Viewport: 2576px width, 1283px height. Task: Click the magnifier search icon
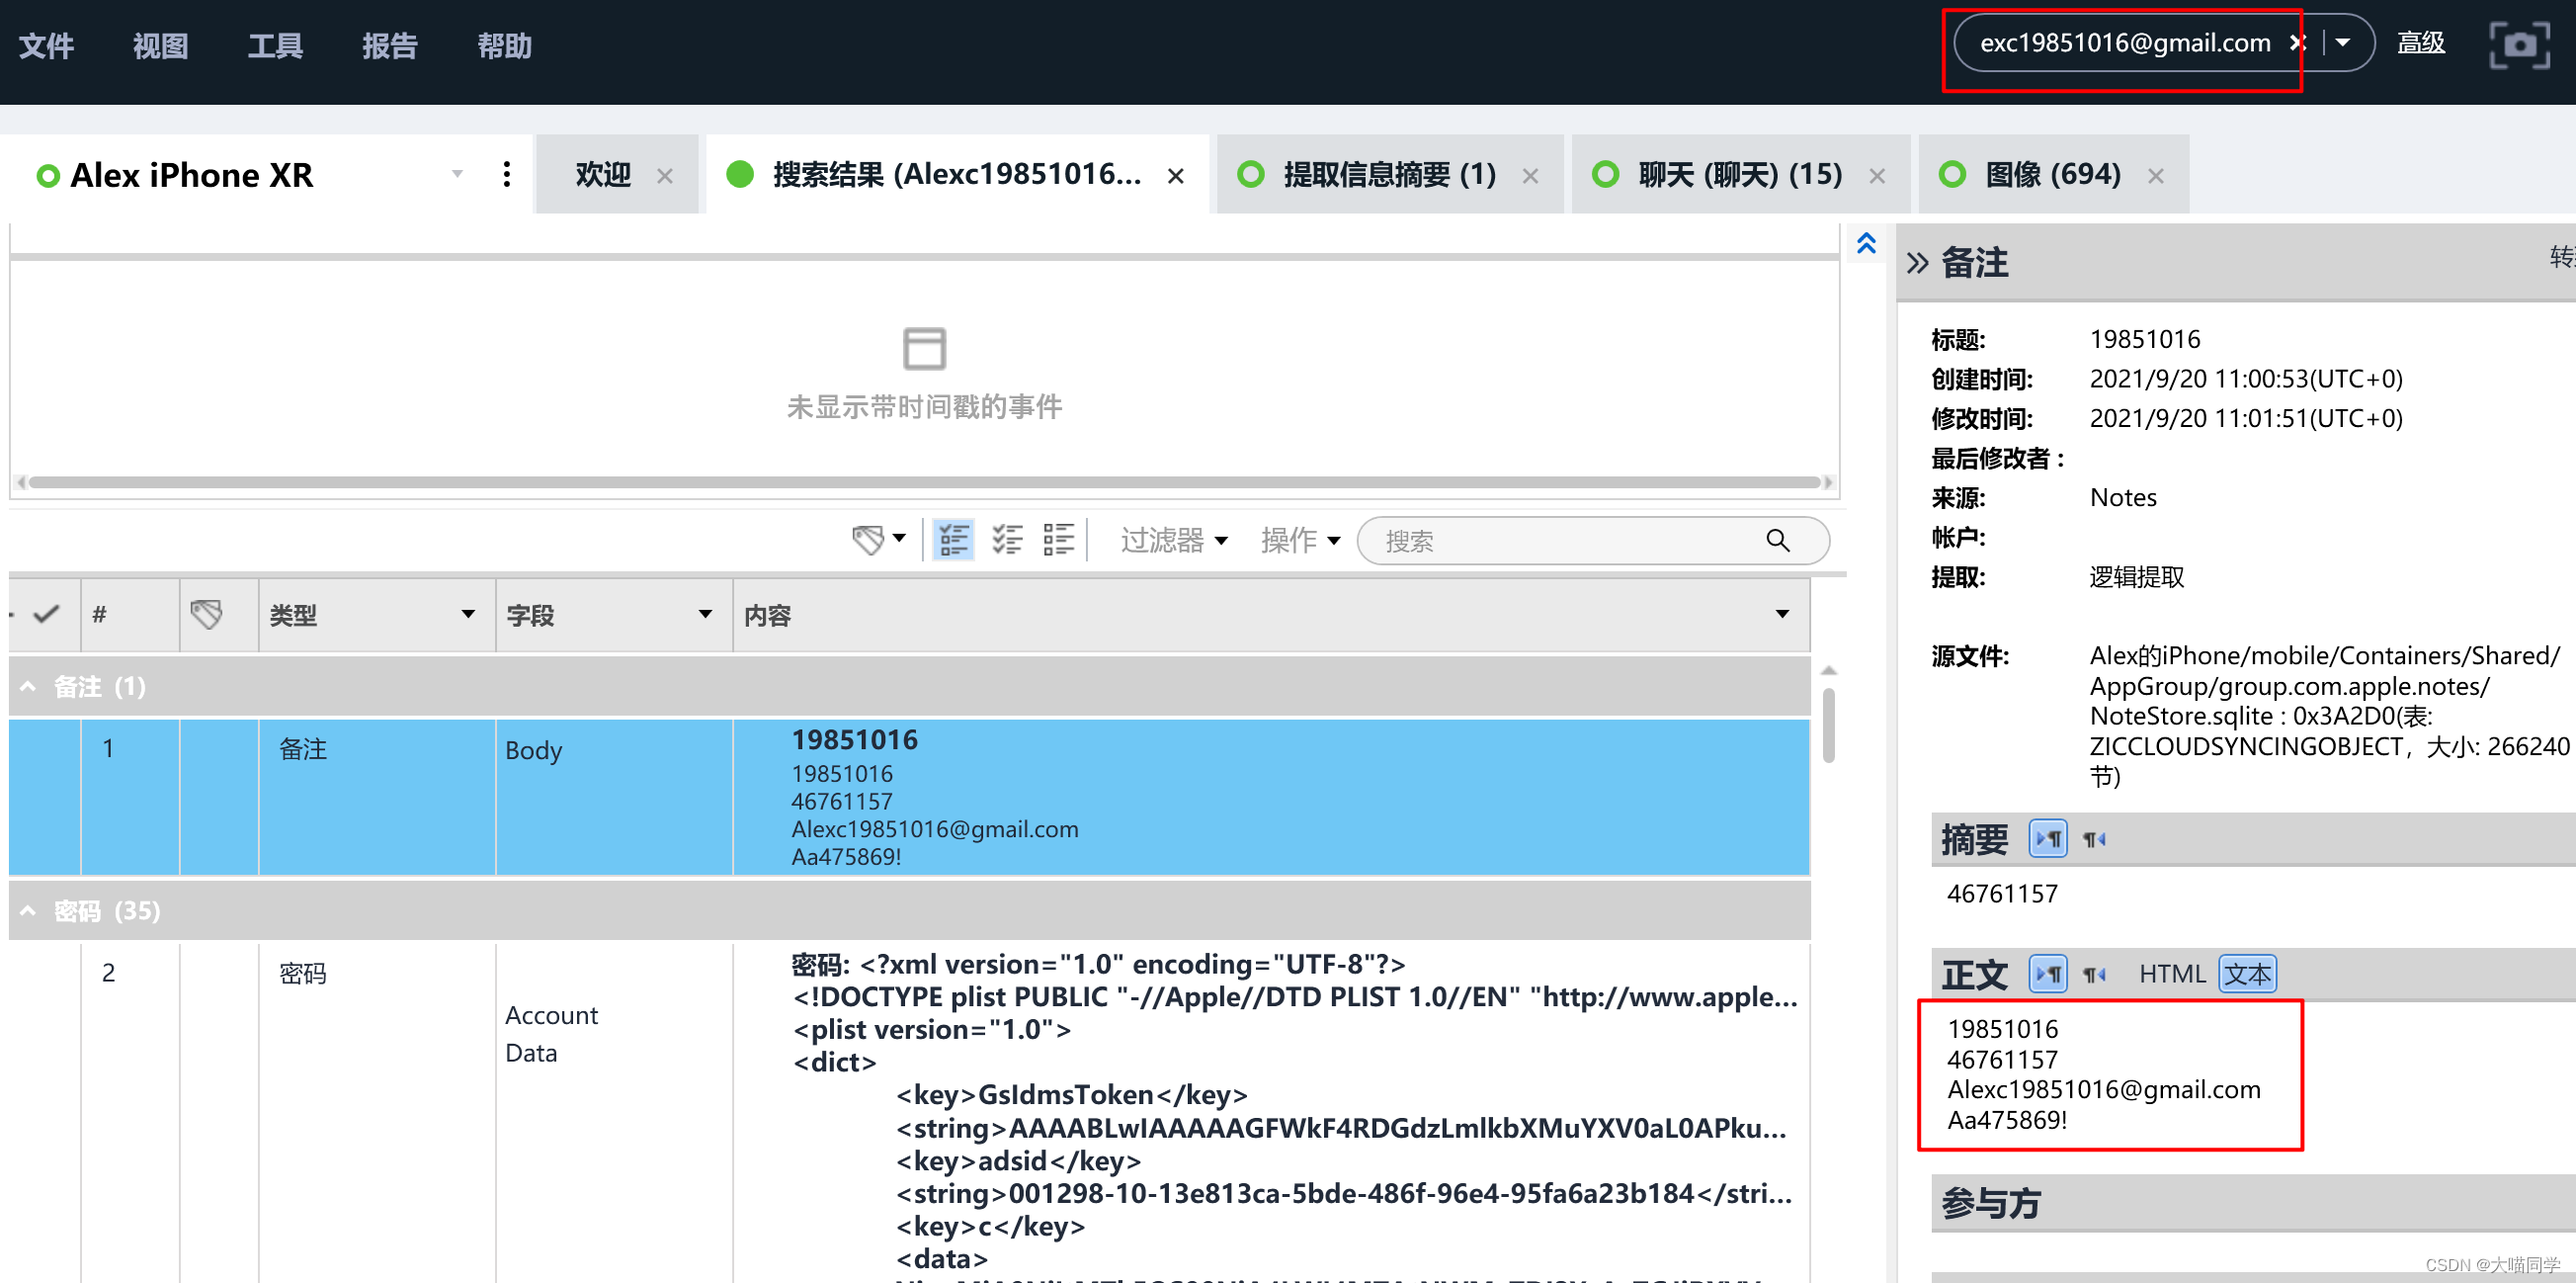tap(1777, 541)
